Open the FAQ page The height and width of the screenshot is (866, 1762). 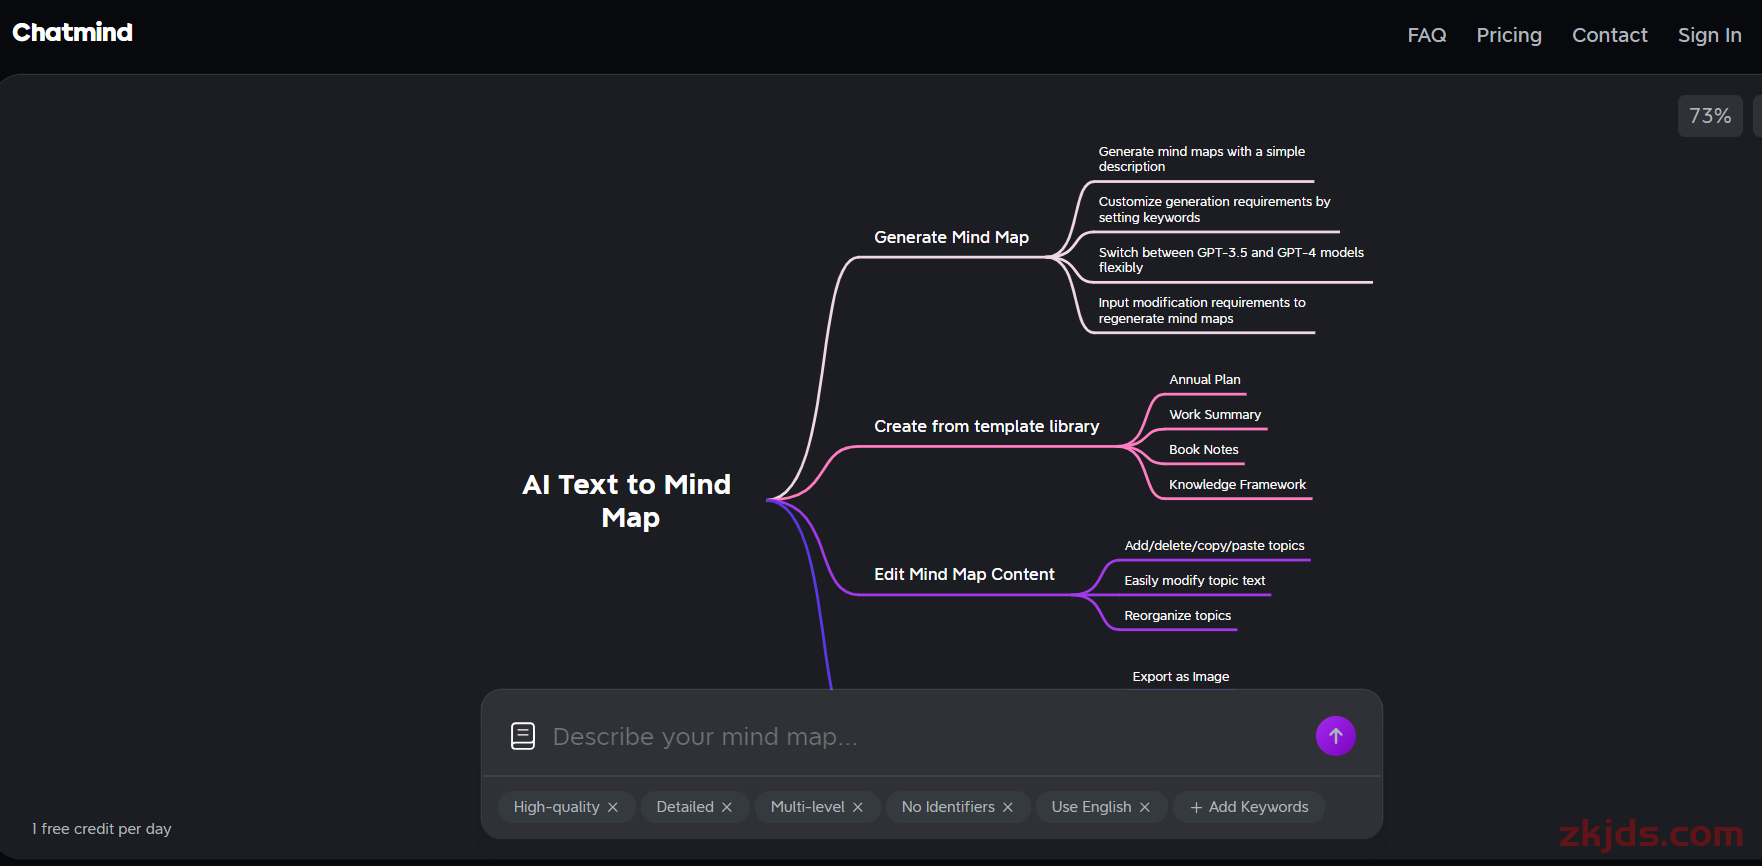click(x=1427, y=35)
